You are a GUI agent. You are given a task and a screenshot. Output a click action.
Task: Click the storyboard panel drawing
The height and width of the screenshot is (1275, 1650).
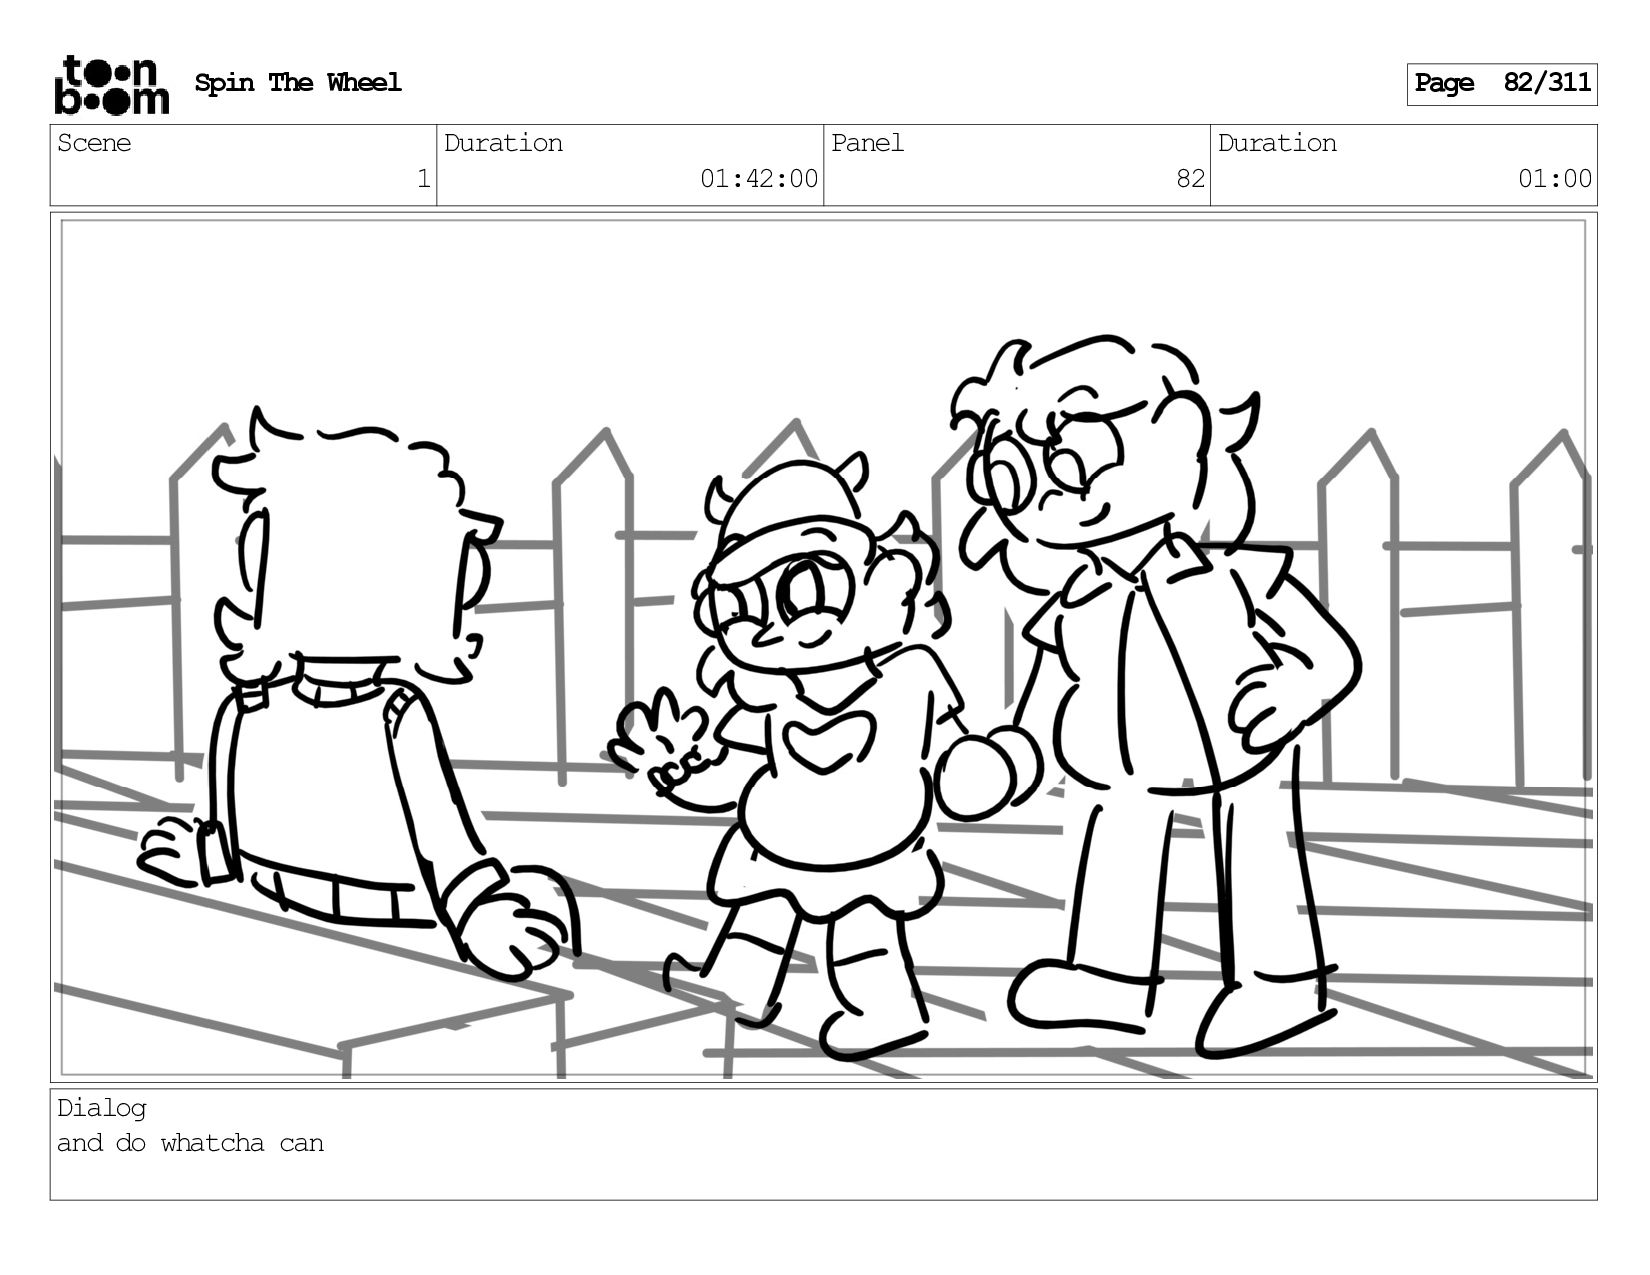point(823,647)
